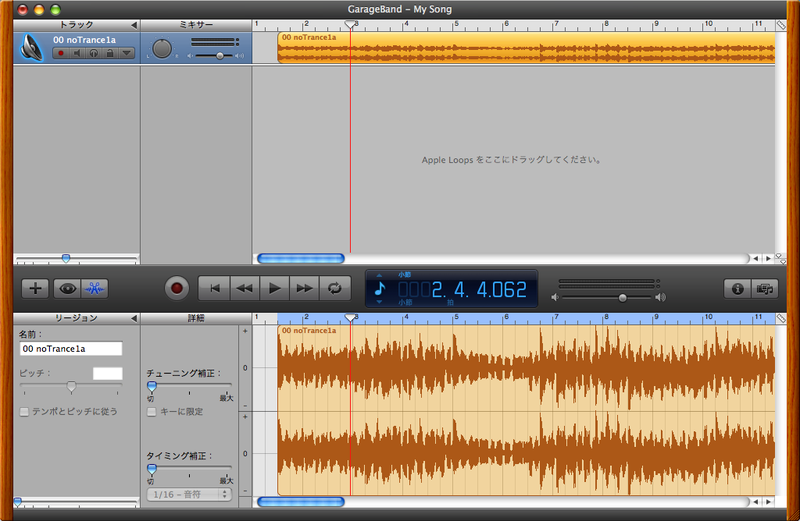Toggle the loop browser eye button
The height and width of the screenshot is (521, 800).
tap(67, 288)
